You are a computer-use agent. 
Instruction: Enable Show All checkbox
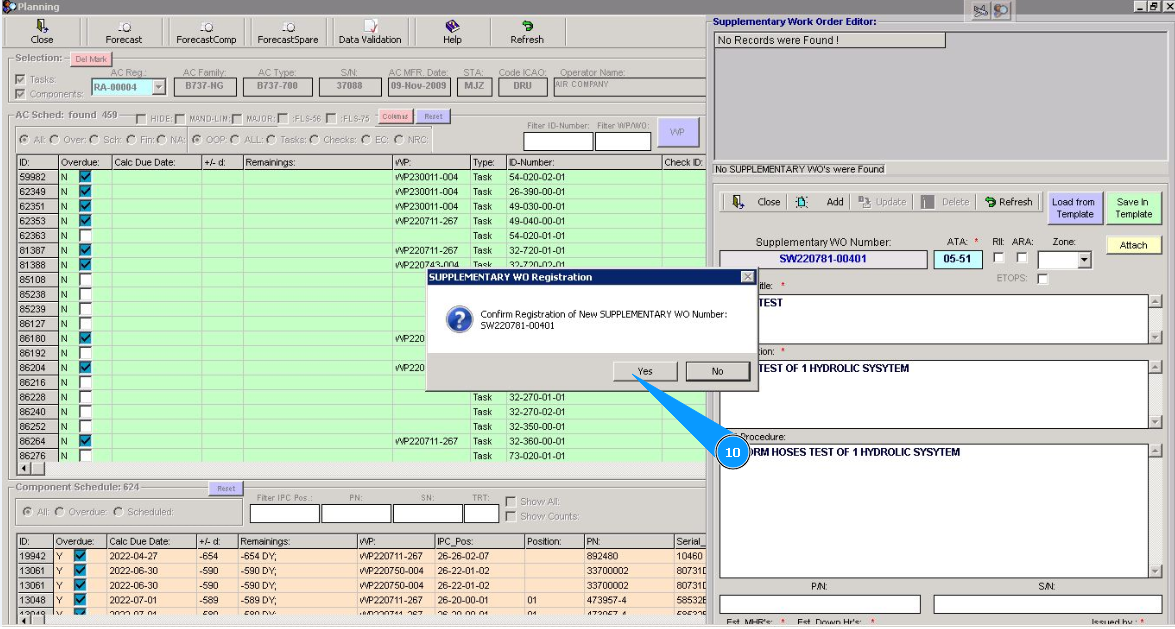click(510, 501)
